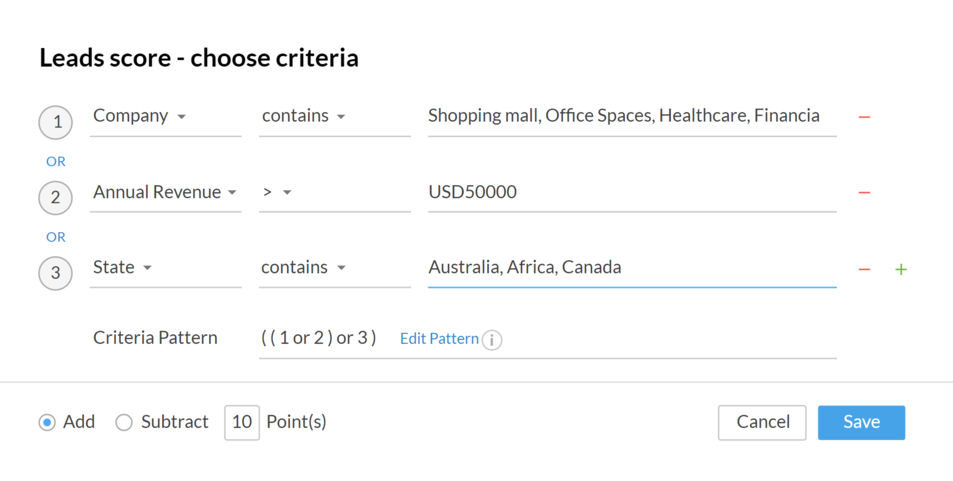
Task: Remove the Annual Revenue criteria row
Action: pos(864,193)
